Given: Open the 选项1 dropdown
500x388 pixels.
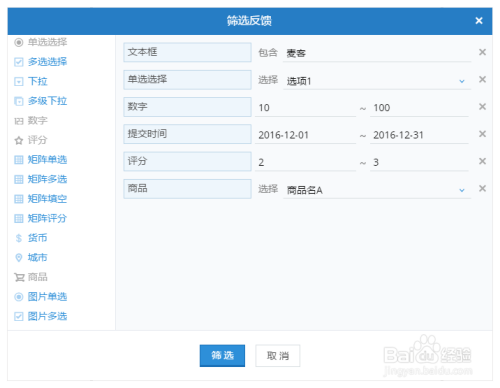Looking at the screenshot, I should [377, 81].
